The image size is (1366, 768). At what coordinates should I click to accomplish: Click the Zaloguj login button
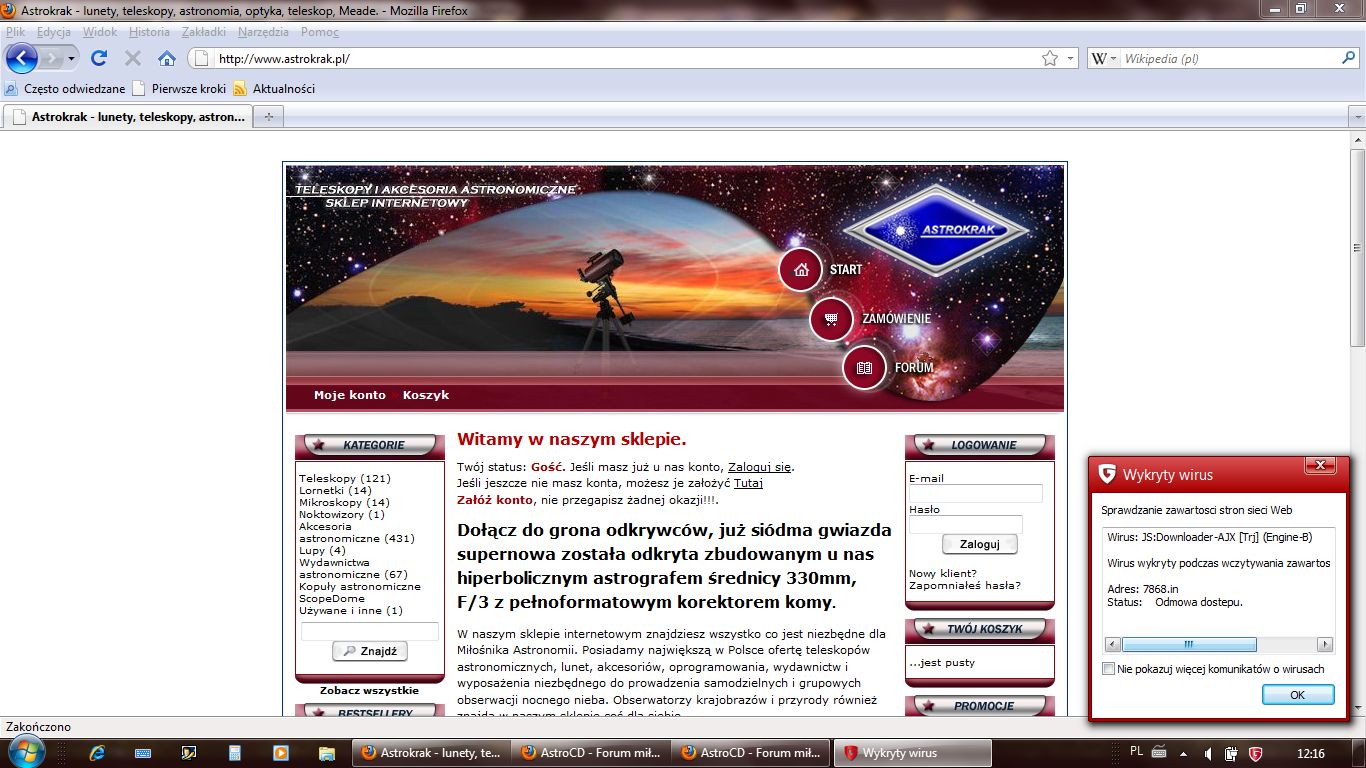[x=979, y=544]
